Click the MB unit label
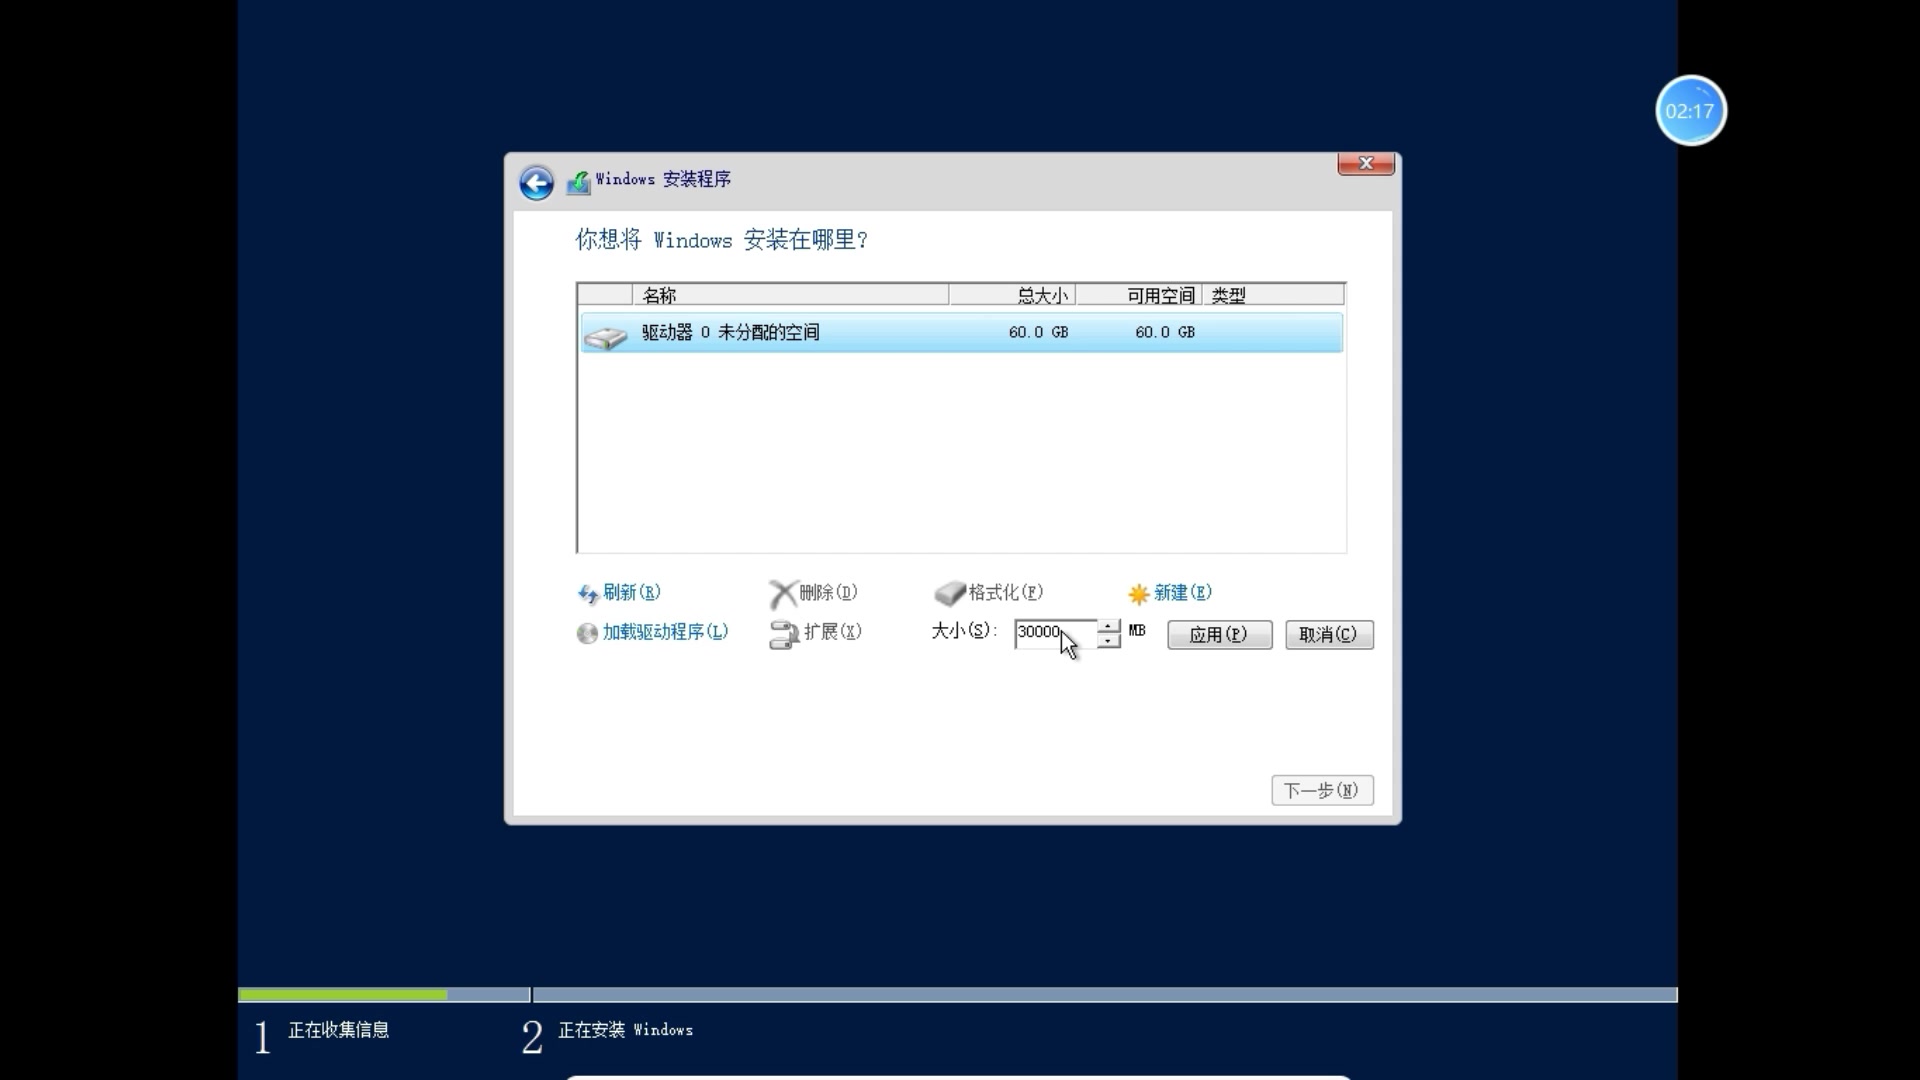1920x1080 pixels. pyautogui.click(x=1137, y=630)
